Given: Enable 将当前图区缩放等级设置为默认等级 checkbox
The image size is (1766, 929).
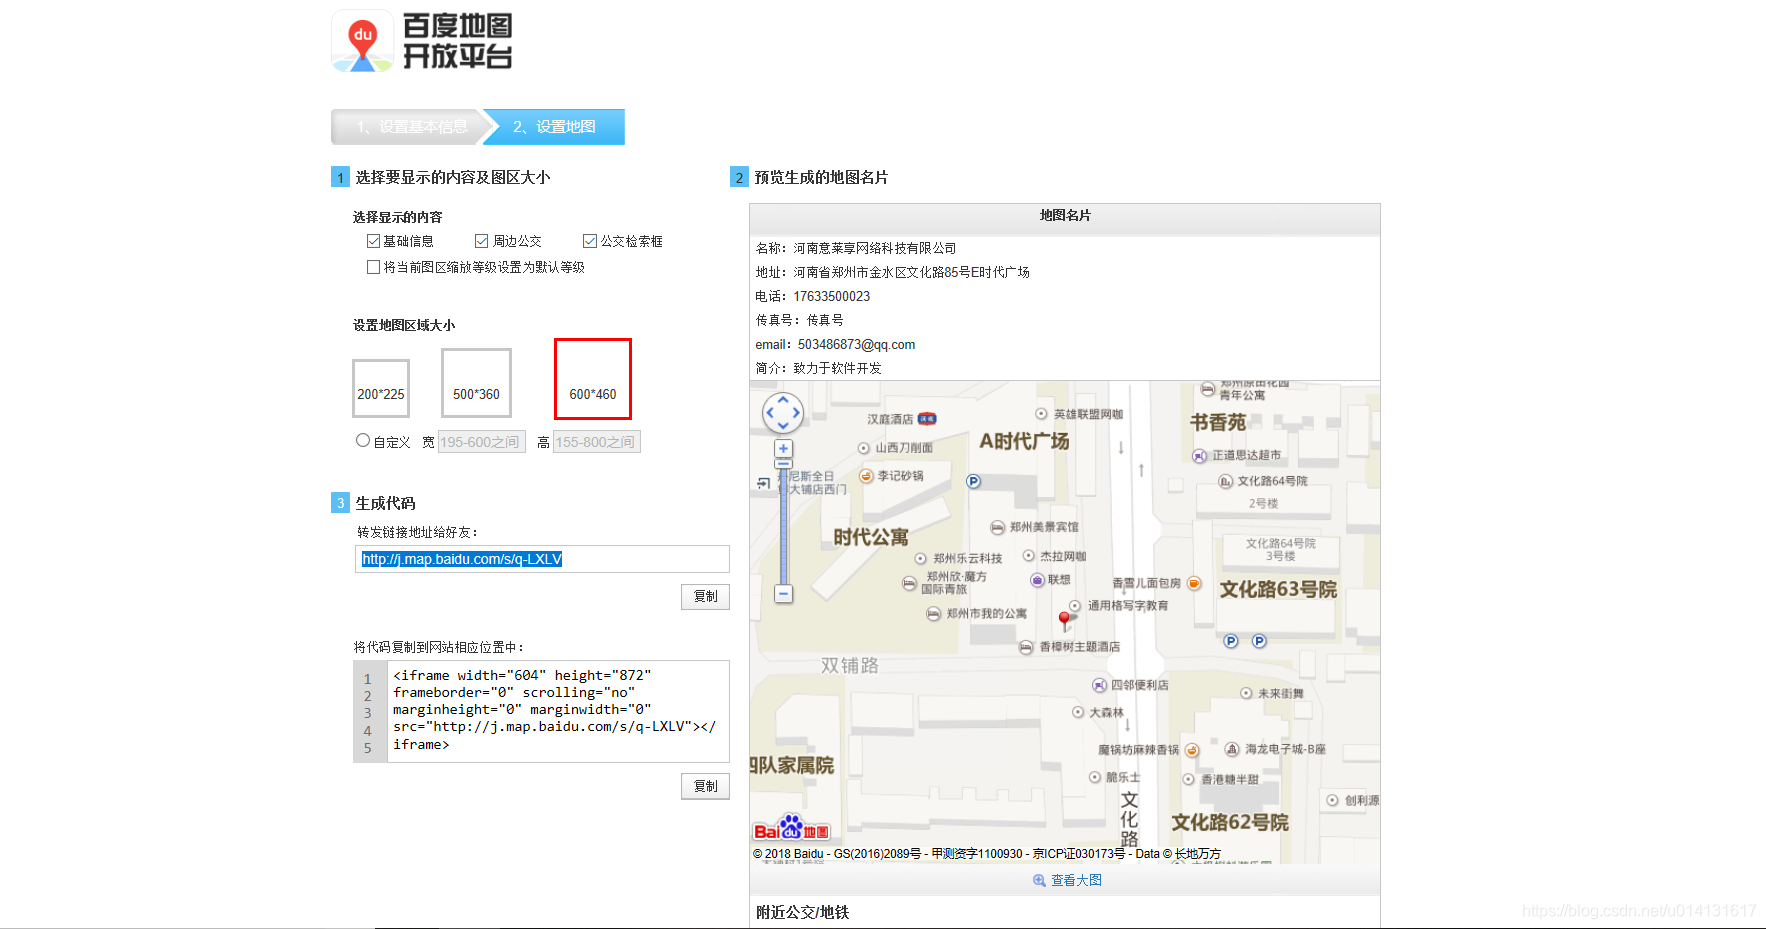Looking at the screenshot, I should pyautogui.click(x=373, y=267).
